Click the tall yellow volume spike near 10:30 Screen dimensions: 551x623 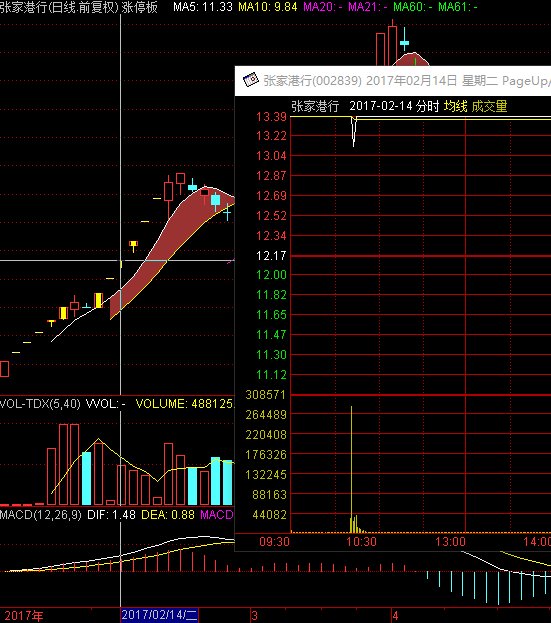pos(351,469)
